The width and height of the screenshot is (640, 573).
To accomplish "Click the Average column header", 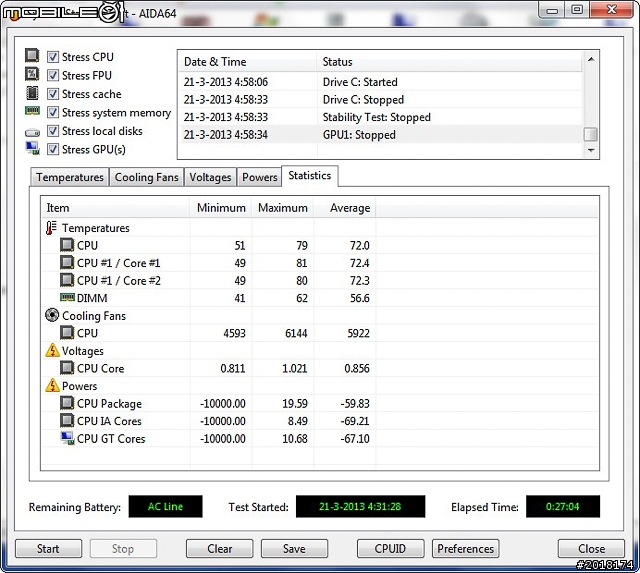I will click(x=345, y=208).
